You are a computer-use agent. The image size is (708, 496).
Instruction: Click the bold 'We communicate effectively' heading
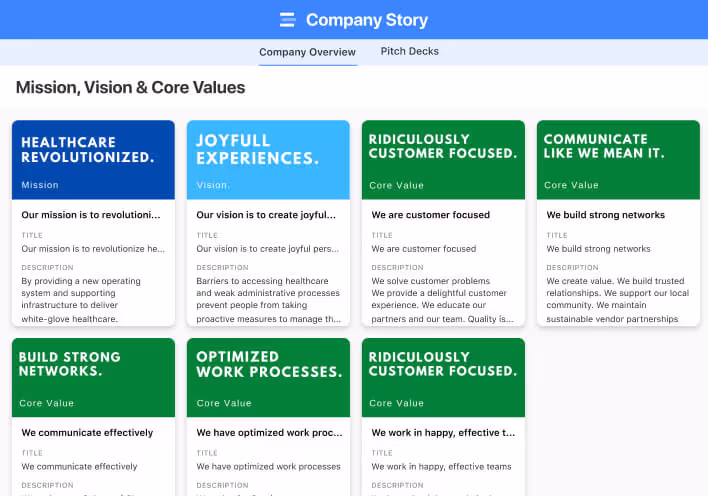point(87,433)
